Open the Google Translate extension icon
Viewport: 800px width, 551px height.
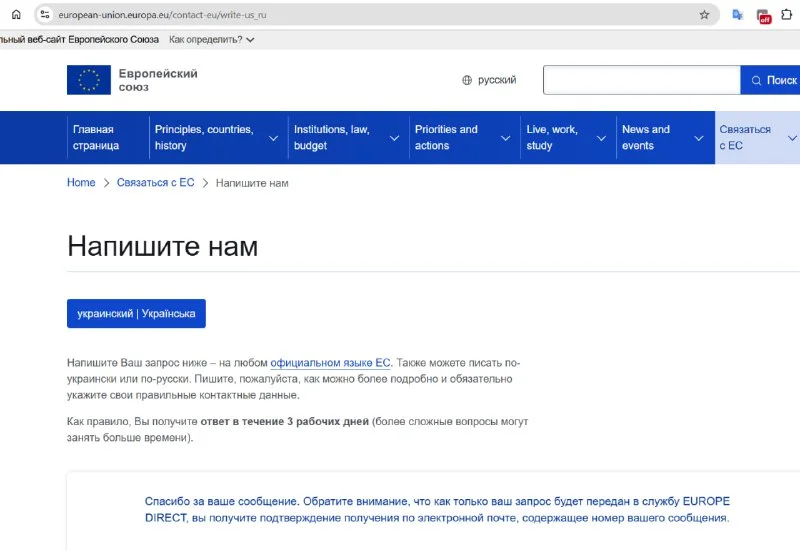point(738,15)
